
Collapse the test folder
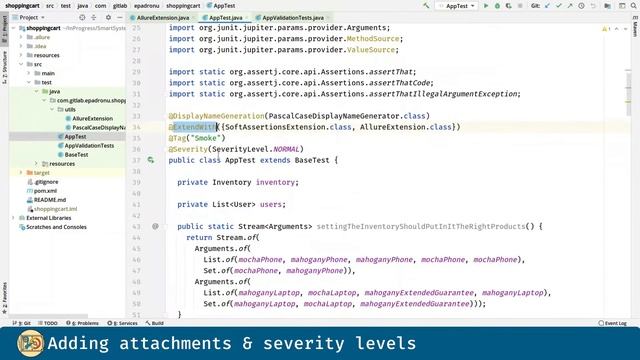pos(29,82)
